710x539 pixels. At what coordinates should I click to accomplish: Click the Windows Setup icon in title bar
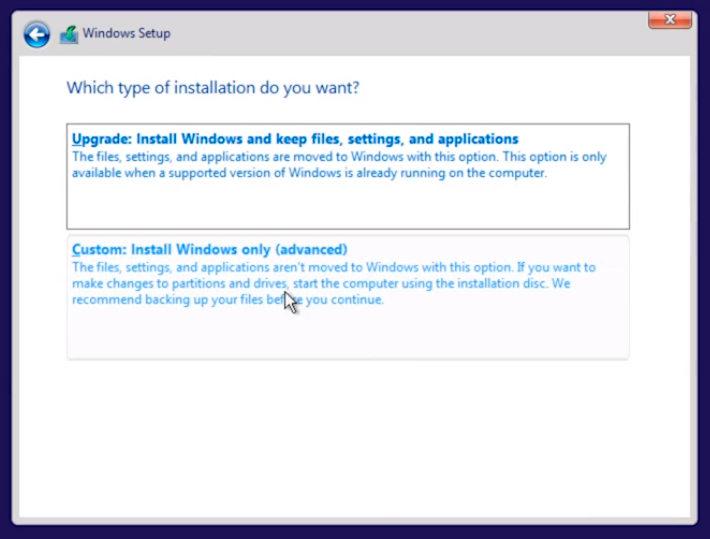68,35
